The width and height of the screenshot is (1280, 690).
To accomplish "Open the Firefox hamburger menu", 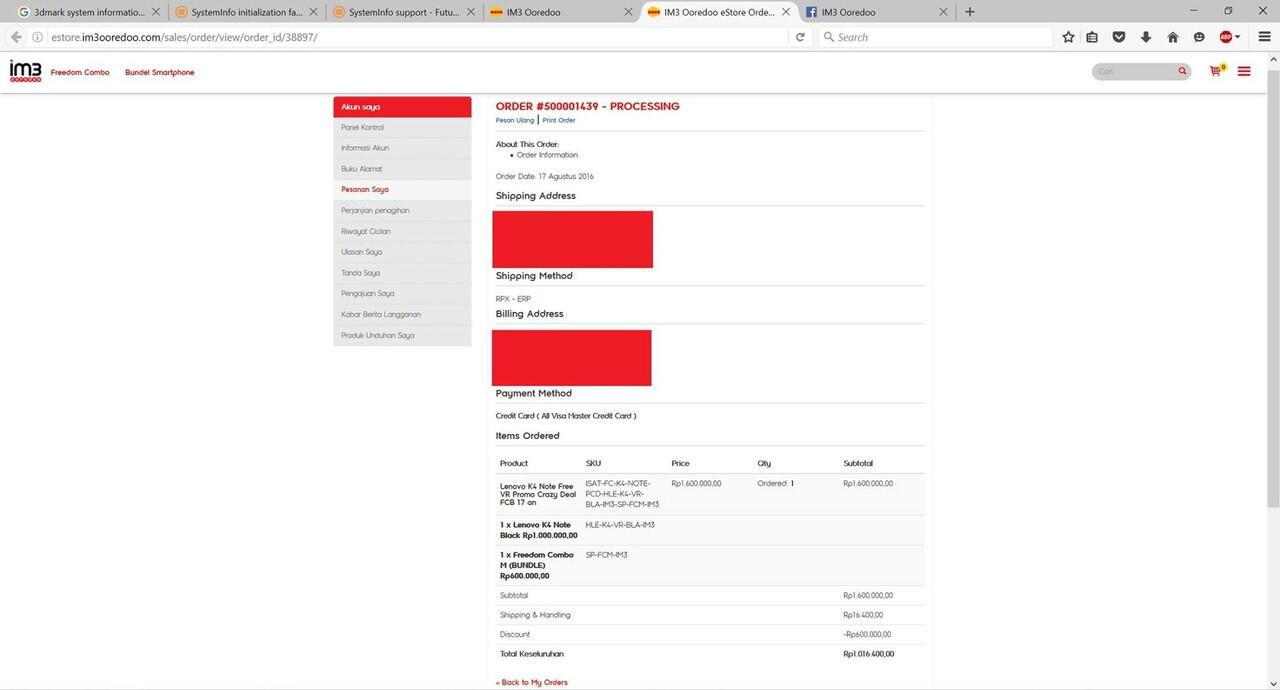I will point(1265,37).
